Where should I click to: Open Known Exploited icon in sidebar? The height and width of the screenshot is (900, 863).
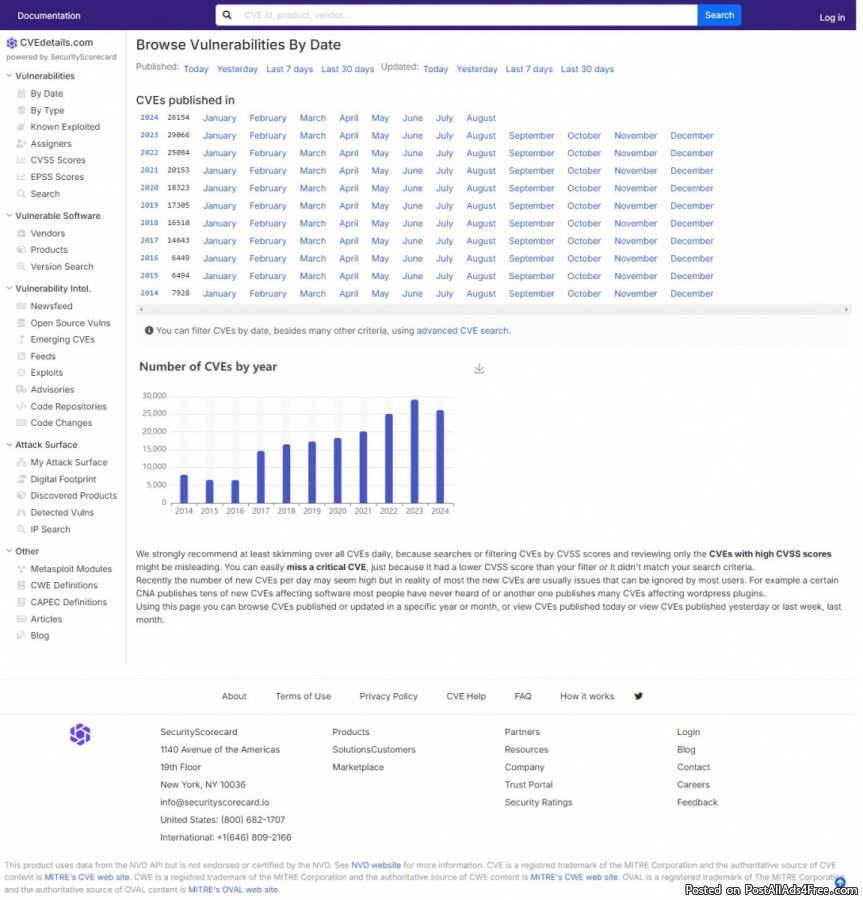[21, 127]
